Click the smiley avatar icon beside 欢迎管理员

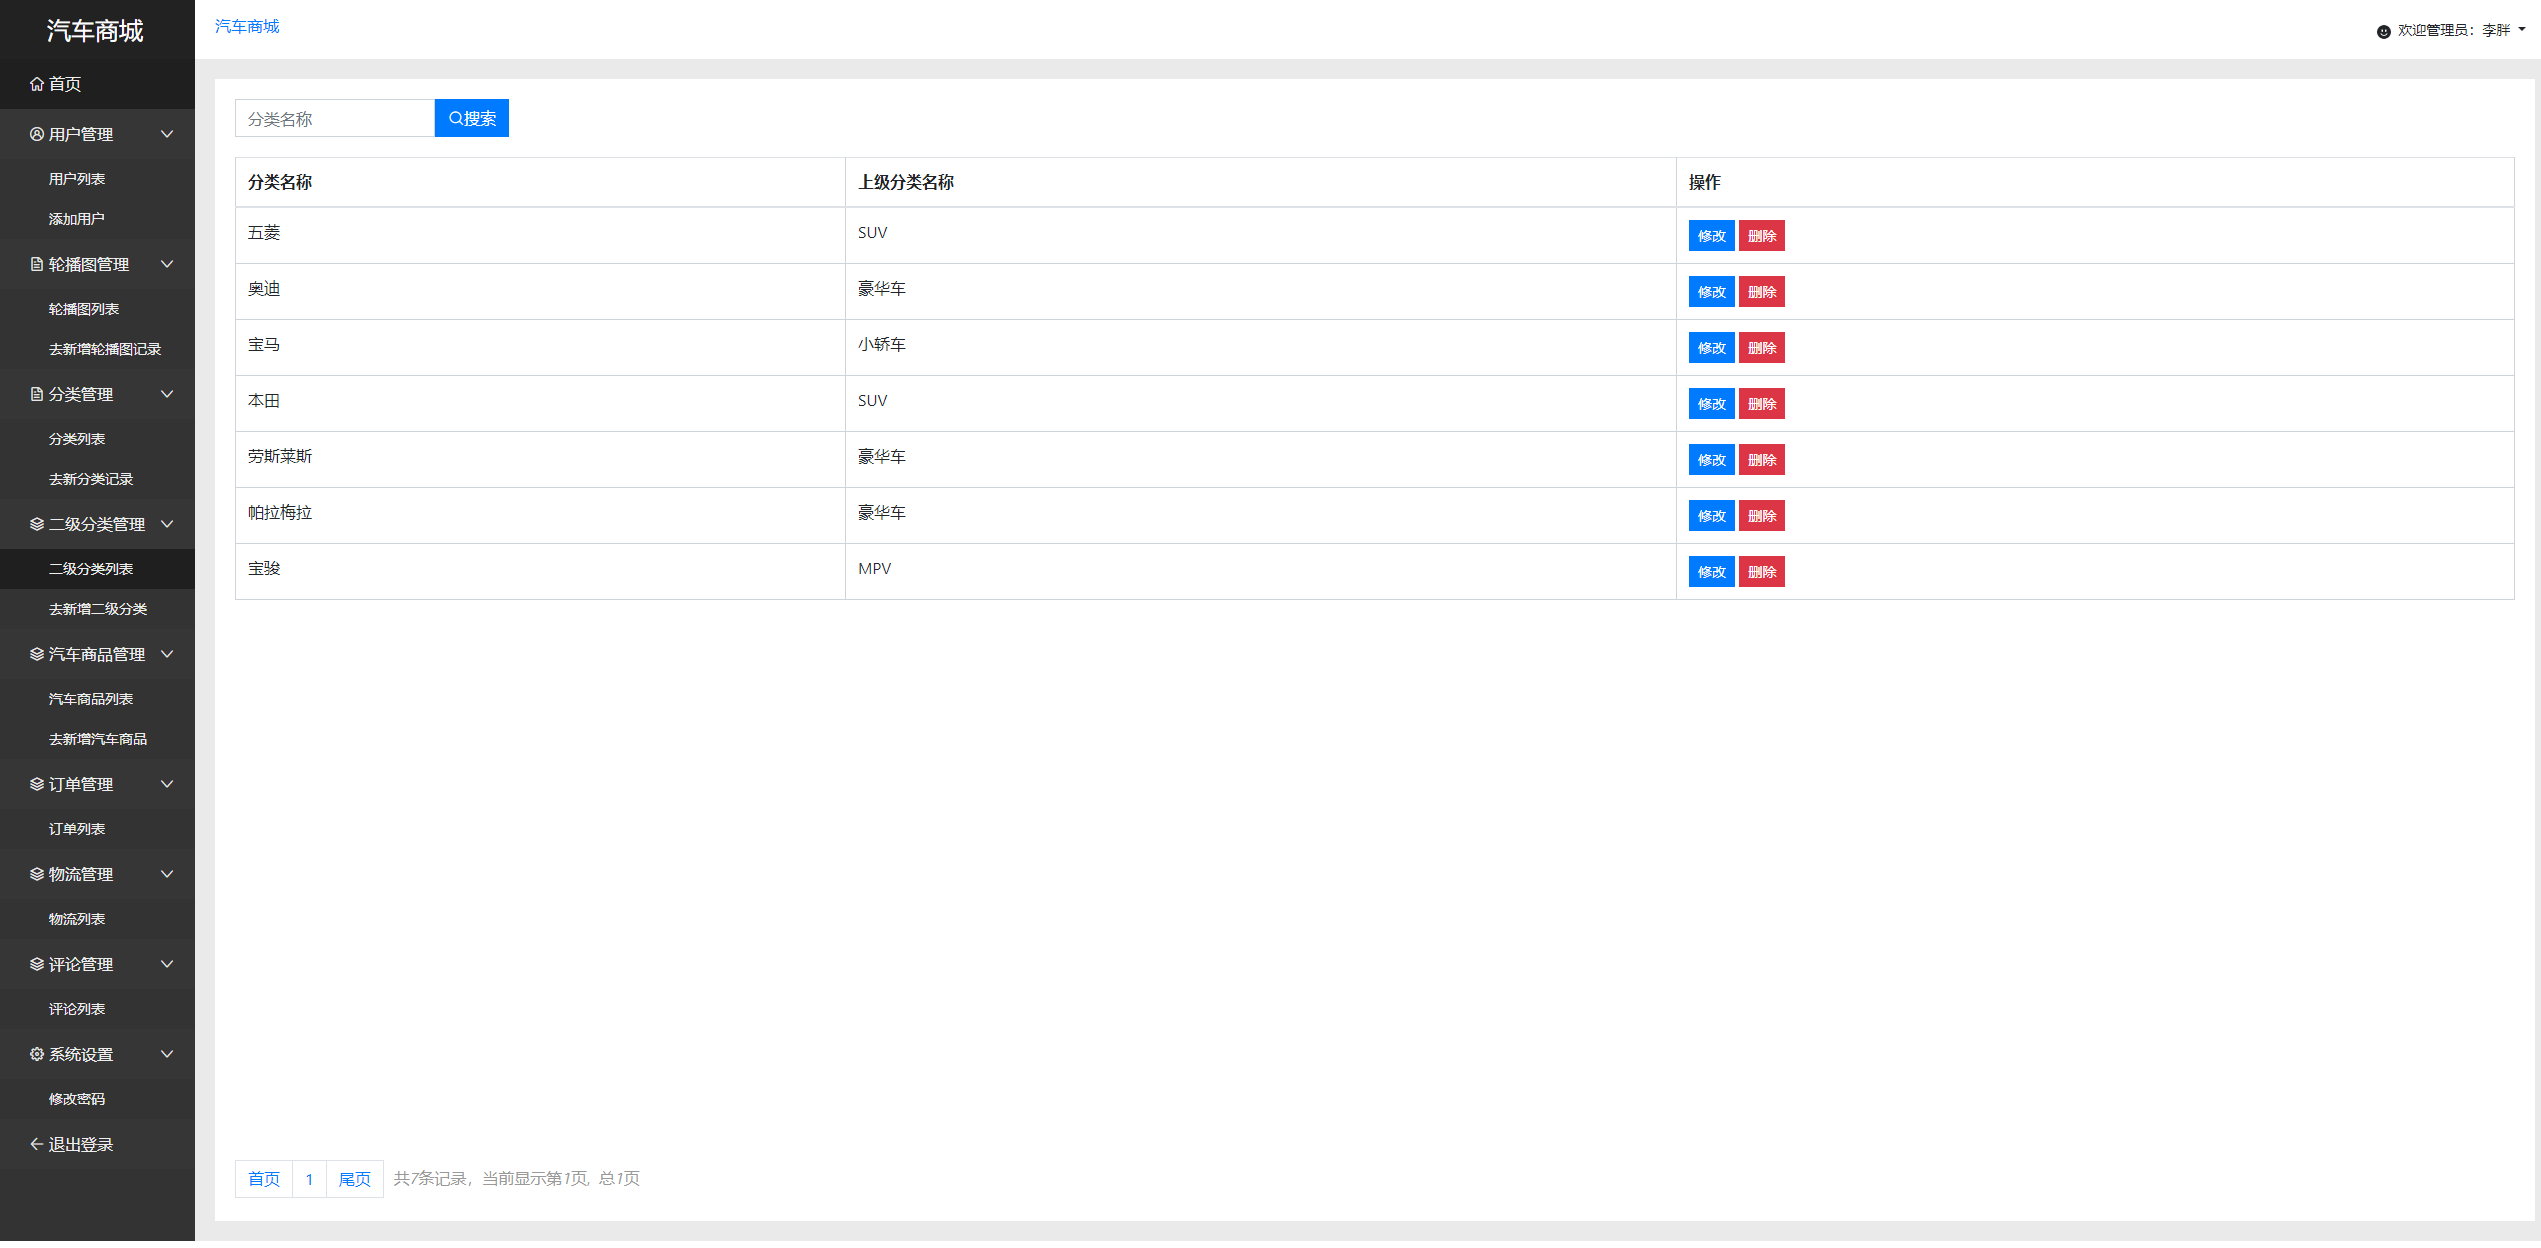(2384, 32)
